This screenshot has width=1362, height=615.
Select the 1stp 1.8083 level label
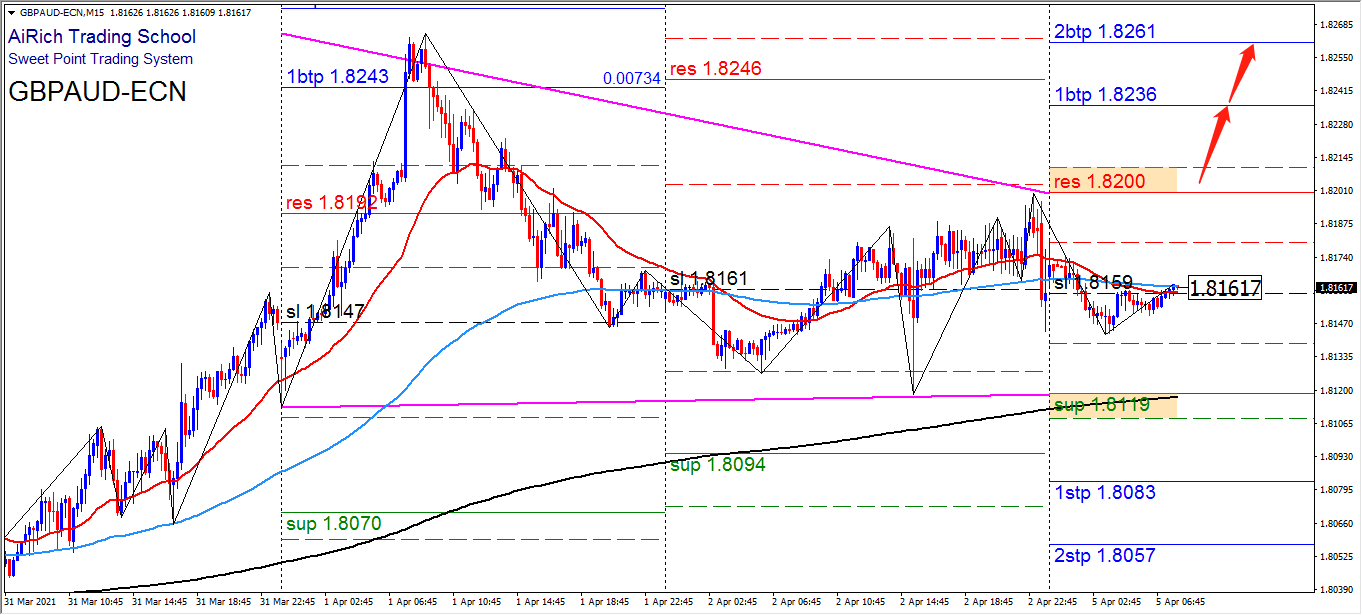pos(1105,492)
